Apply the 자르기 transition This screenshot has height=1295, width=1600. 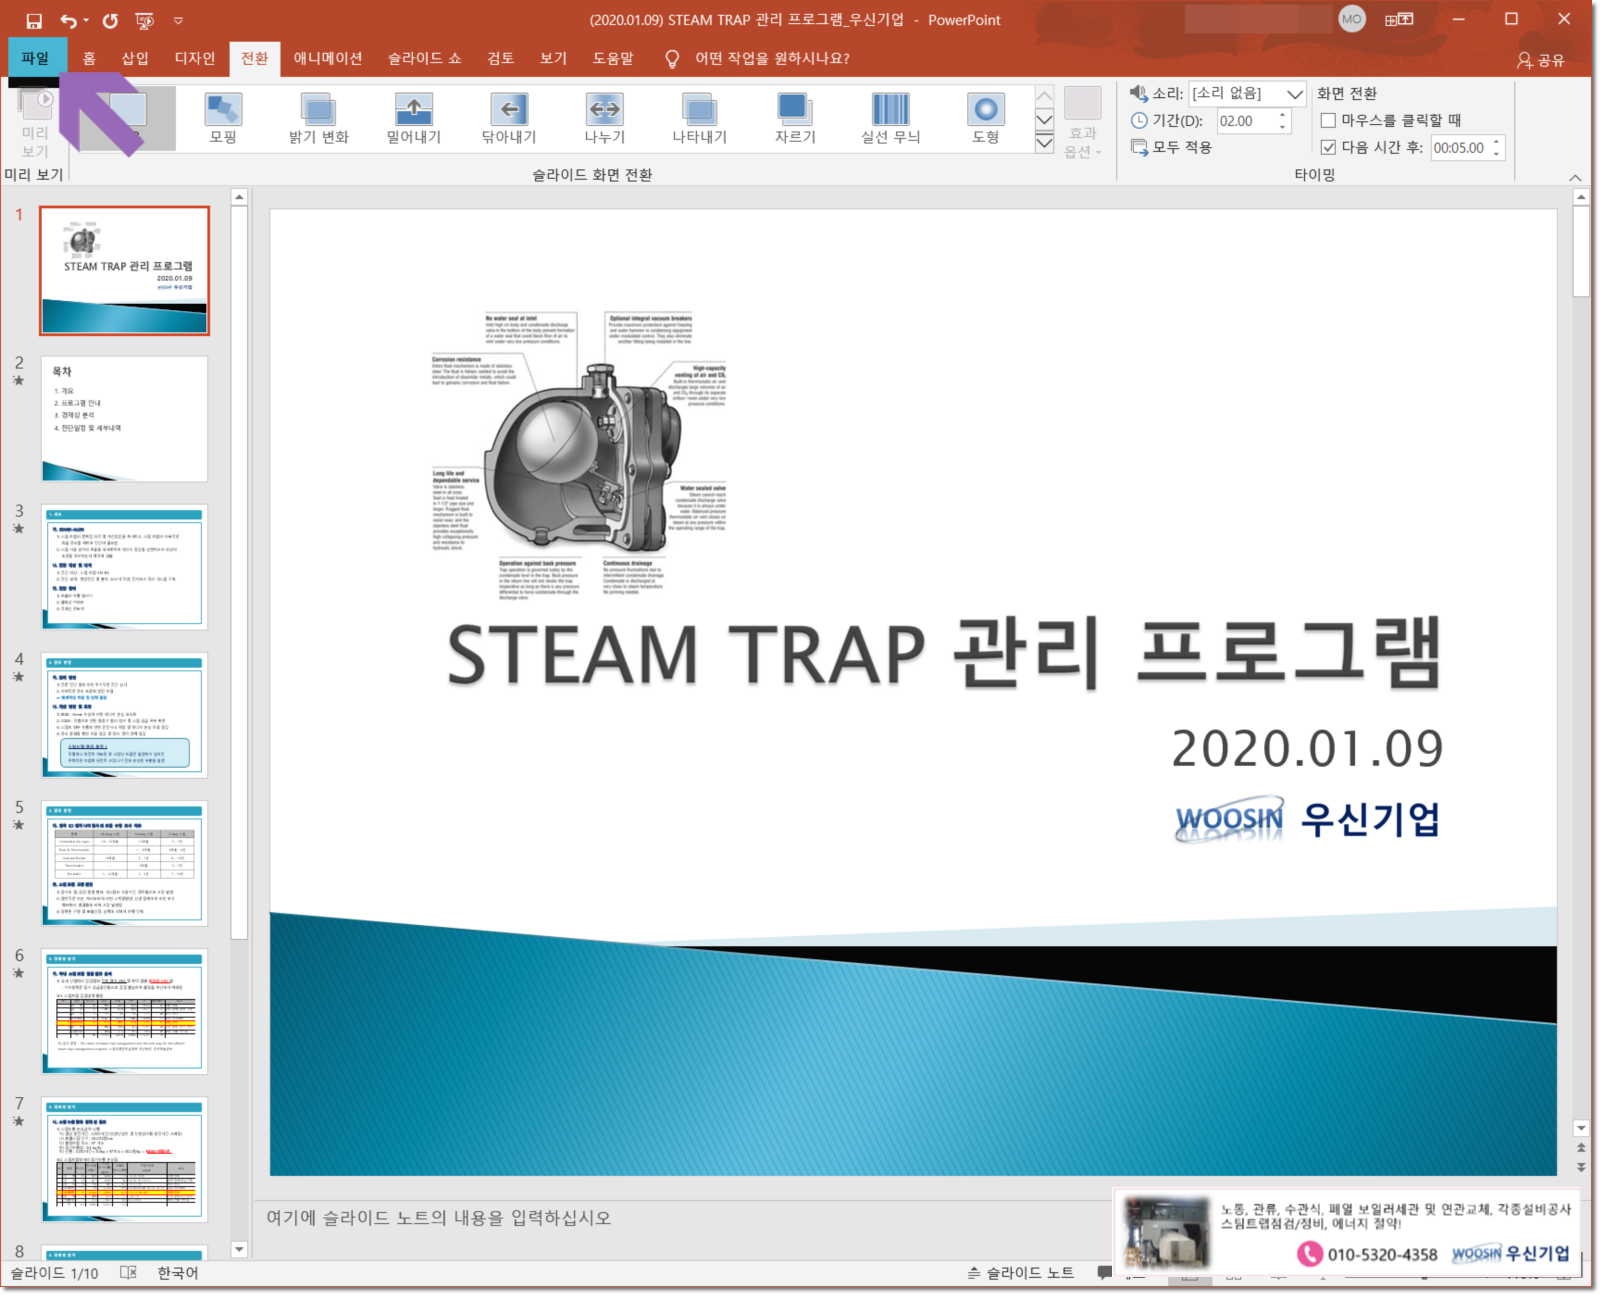795,118
